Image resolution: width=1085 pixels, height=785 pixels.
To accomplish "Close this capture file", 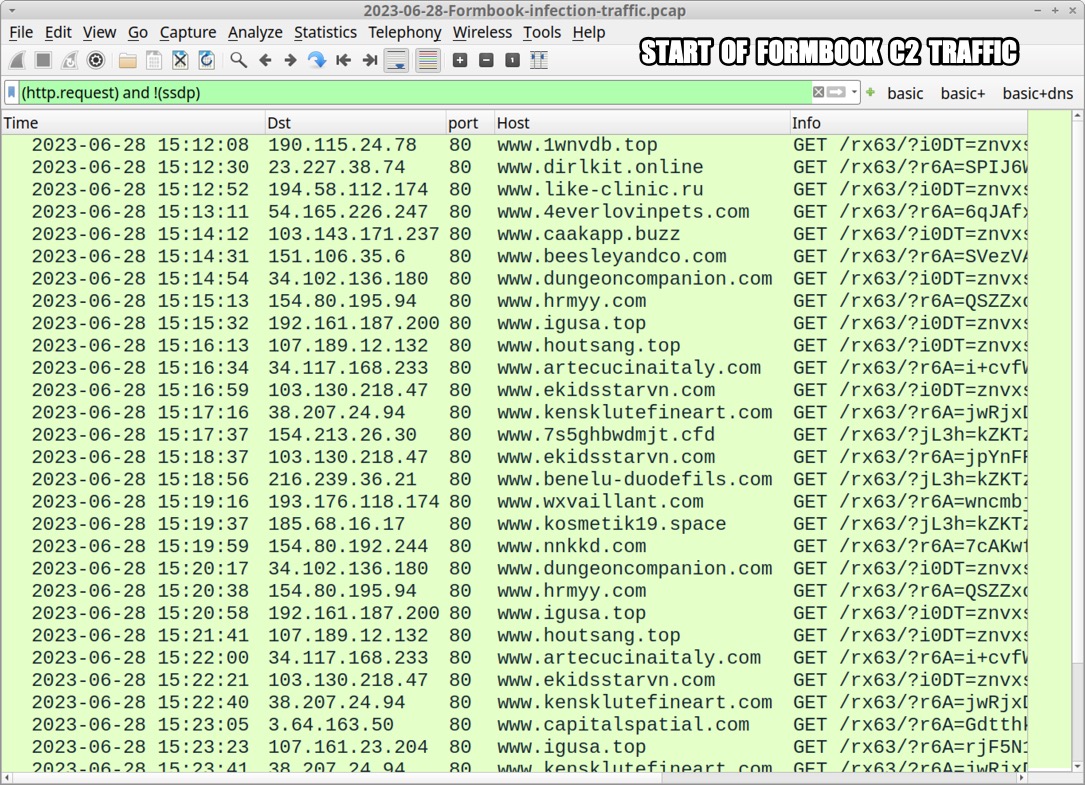I will pos(180,60).
